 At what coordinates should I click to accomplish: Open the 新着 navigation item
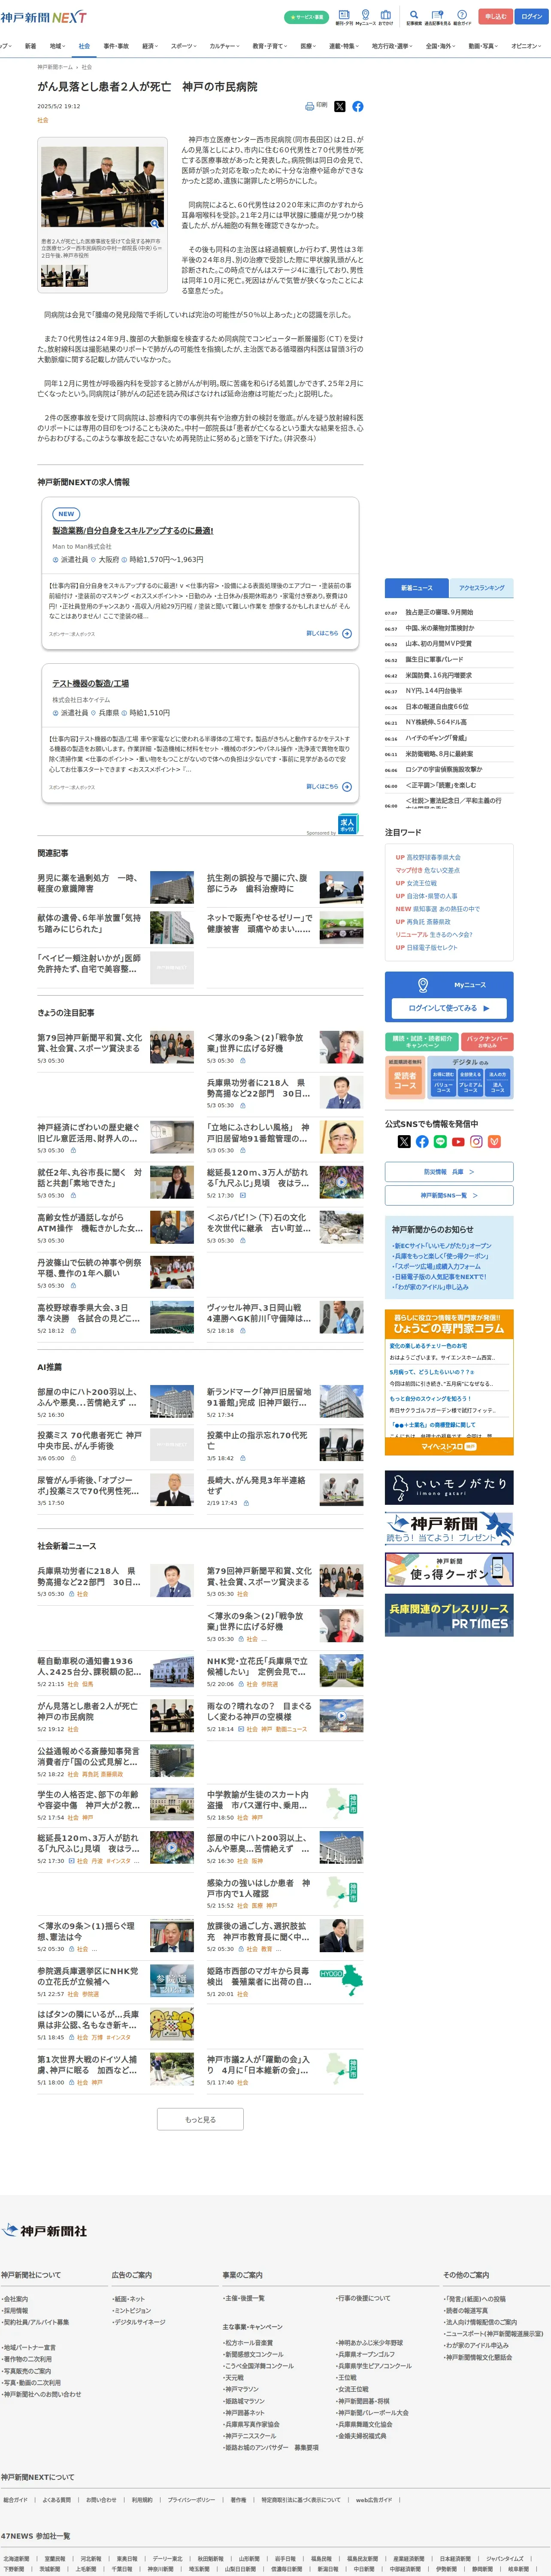tap(30, 46)
